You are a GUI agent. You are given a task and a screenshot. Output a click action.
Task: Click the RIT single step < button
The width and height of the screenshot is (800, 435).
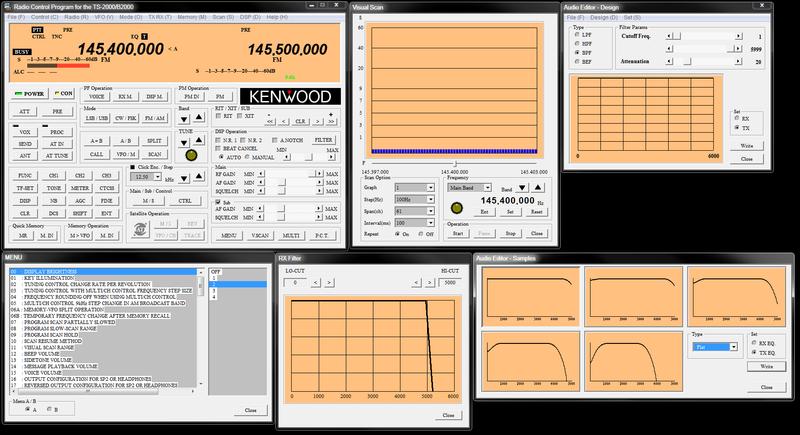coord(284,121)
